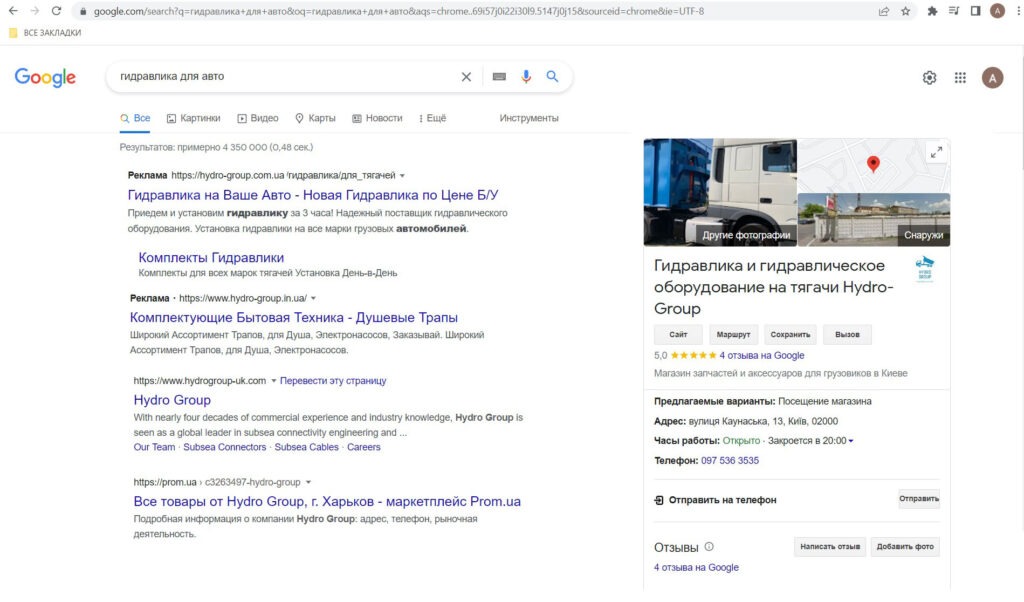Clear the search query with the X icon

point(466,76)
